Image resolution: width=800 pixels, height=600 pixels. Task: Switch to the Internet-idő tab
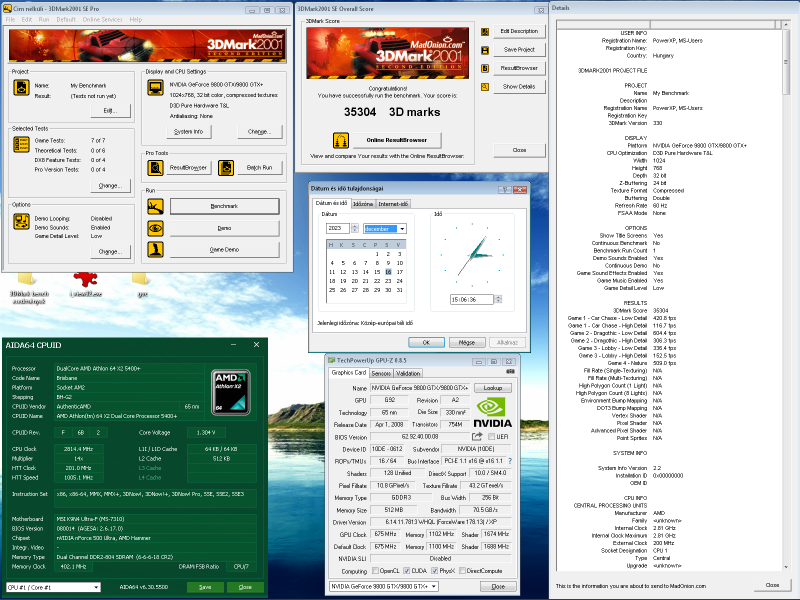[393, 204]
